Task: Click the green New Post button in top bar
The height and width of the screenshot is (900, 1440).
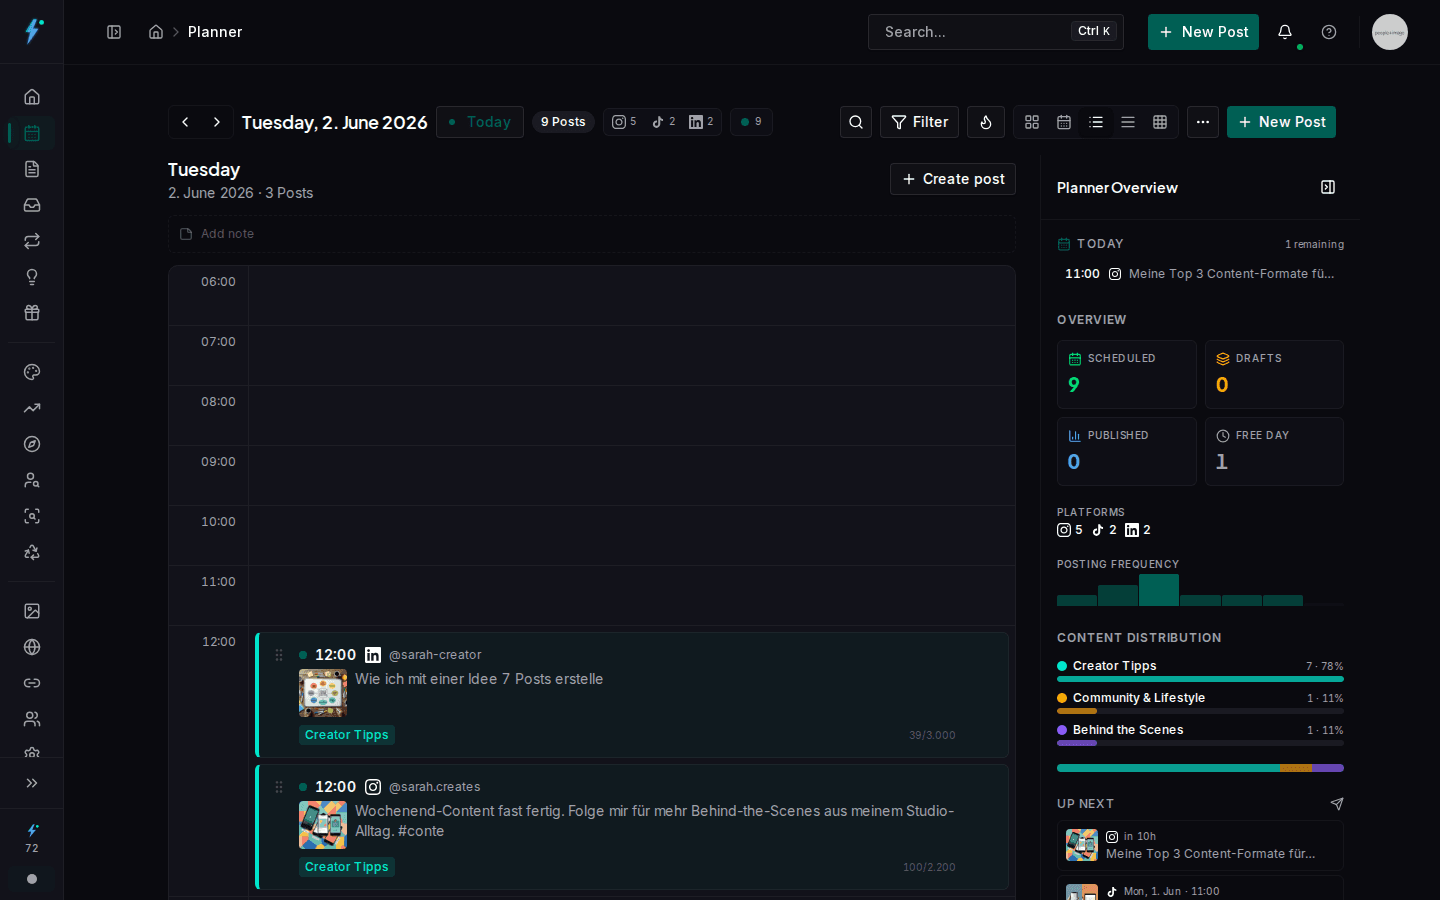Action: coord(1203,32)
